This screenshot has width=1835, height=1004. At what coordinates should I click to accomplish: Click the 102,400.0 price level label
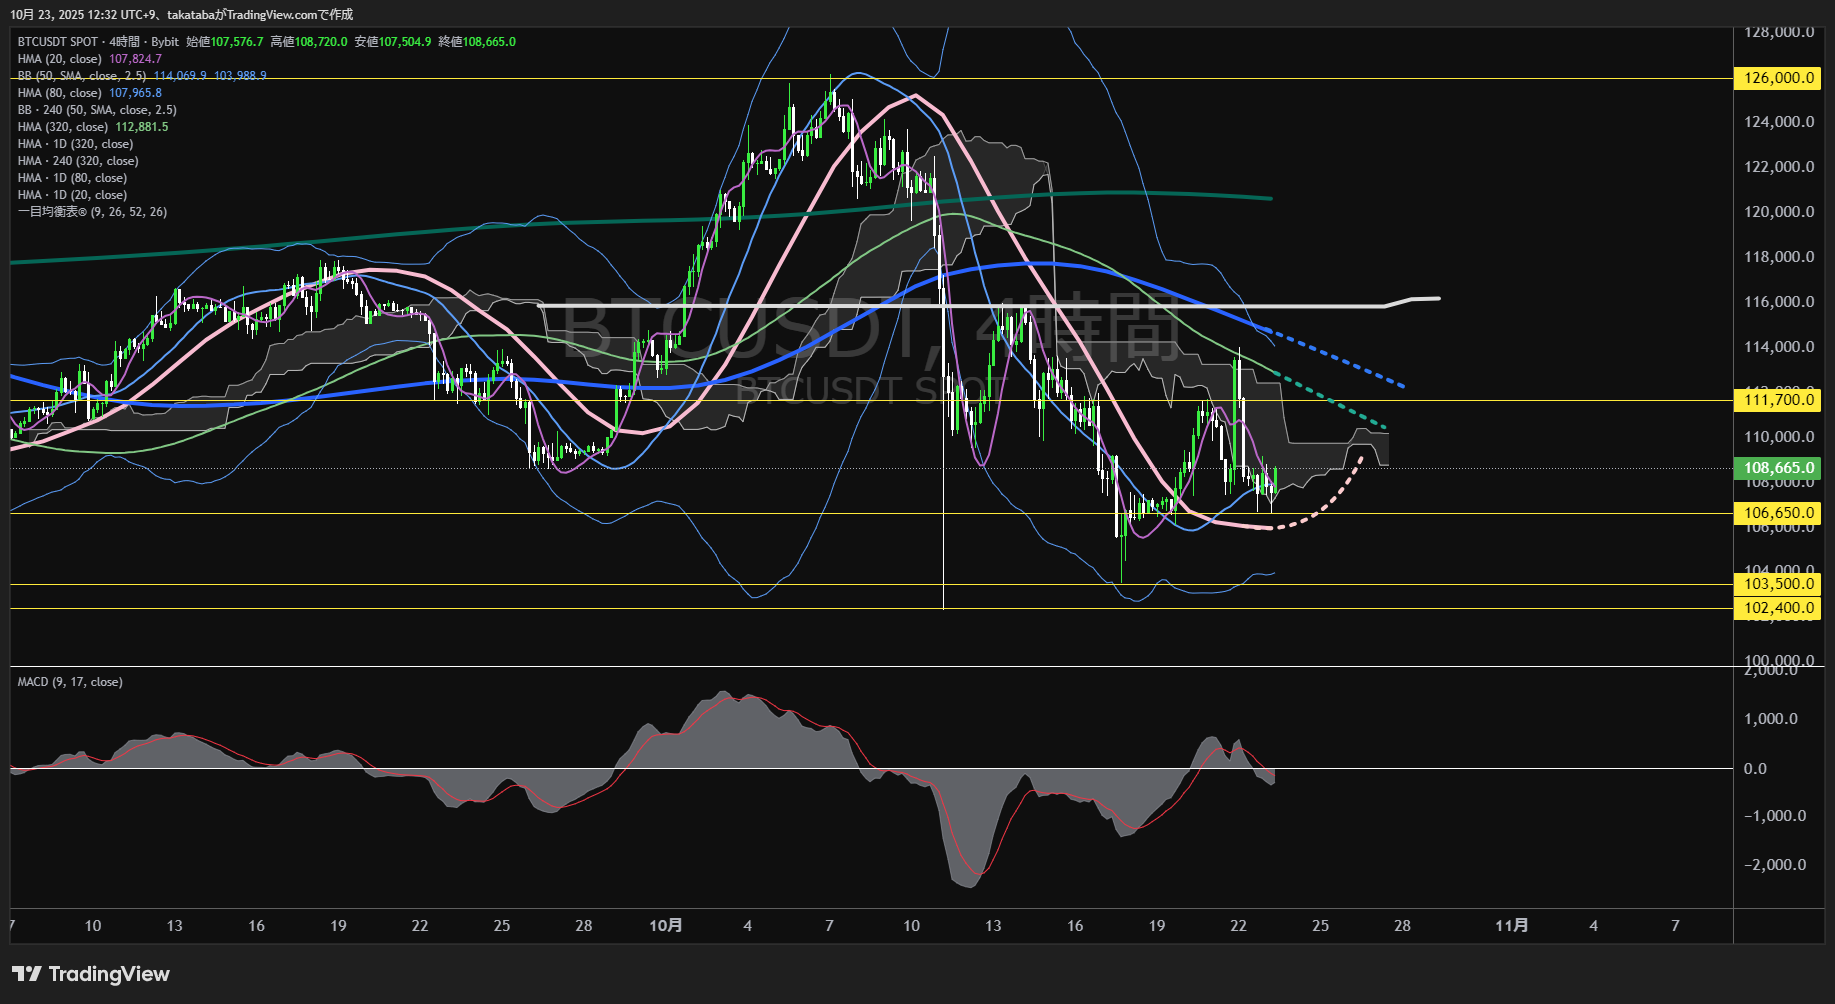1778,608
